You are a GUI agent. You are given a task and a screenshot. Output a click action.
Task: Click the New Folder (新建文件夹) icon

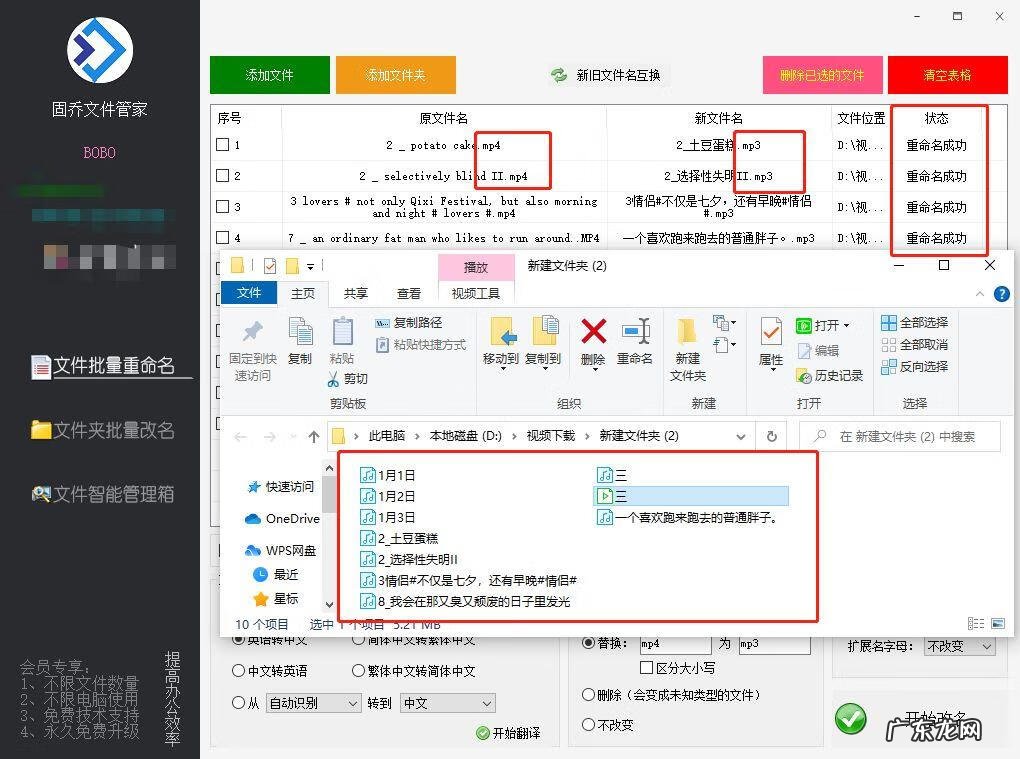point(687,332)
